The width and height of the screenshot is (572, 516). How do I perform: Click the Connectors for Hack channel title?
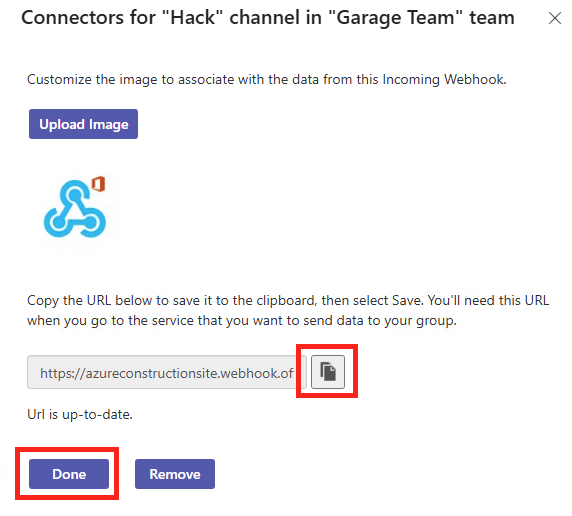point(268,18)
